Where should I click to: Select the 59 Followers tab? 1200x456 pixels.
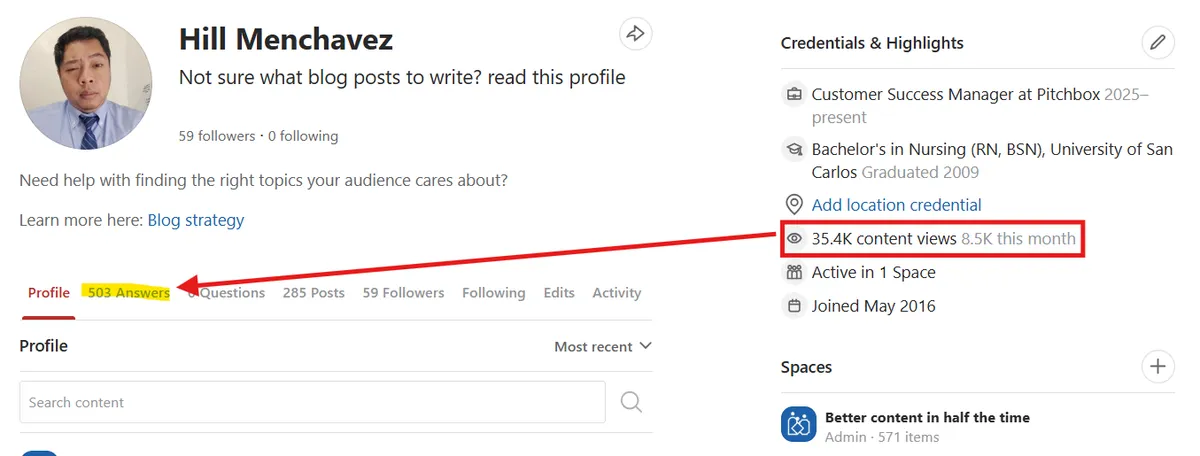[x=403, y=293]
